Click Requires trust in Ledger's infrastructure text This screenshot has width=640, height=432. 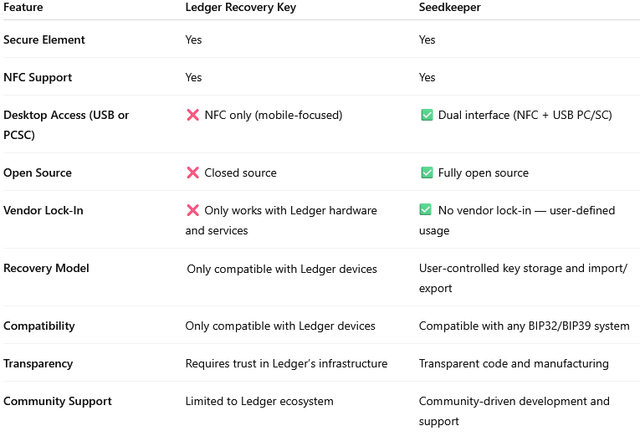pyautogui.click(x=286, y=363)
